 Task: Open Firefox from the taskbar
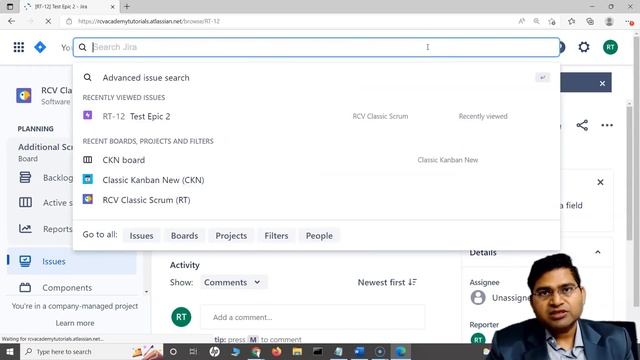click(277, 351)
